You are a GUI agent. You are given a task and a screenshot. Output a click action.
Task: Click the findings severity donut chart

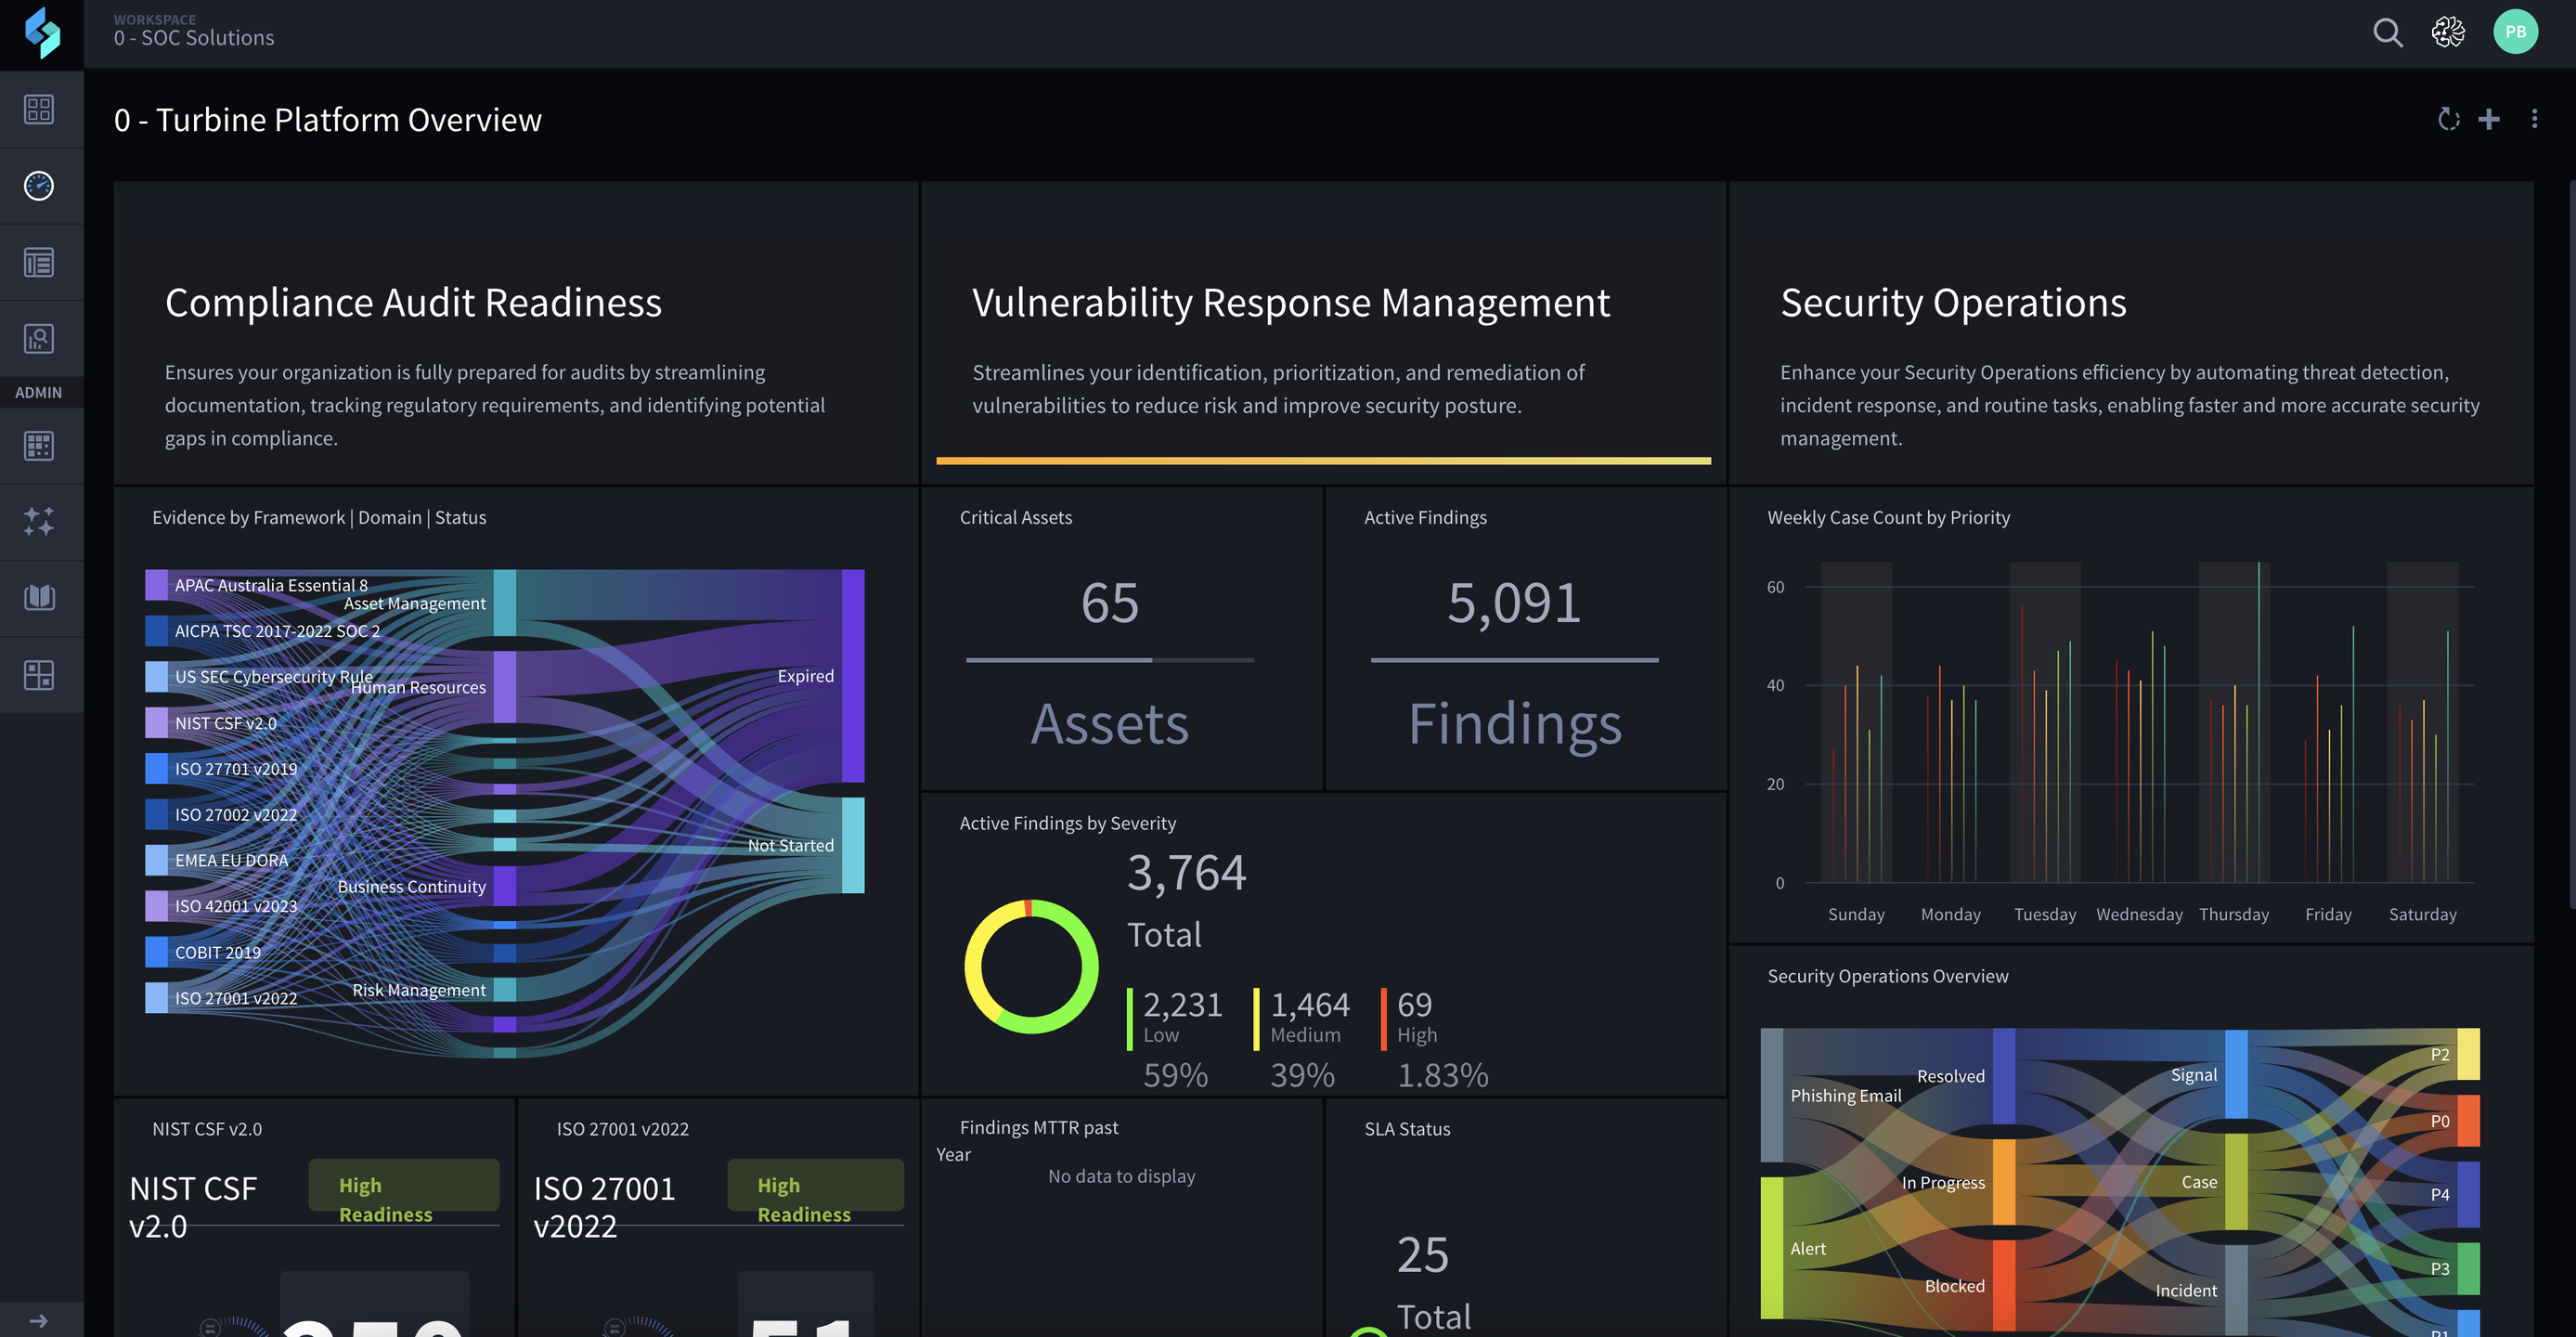coord(1031,966)
